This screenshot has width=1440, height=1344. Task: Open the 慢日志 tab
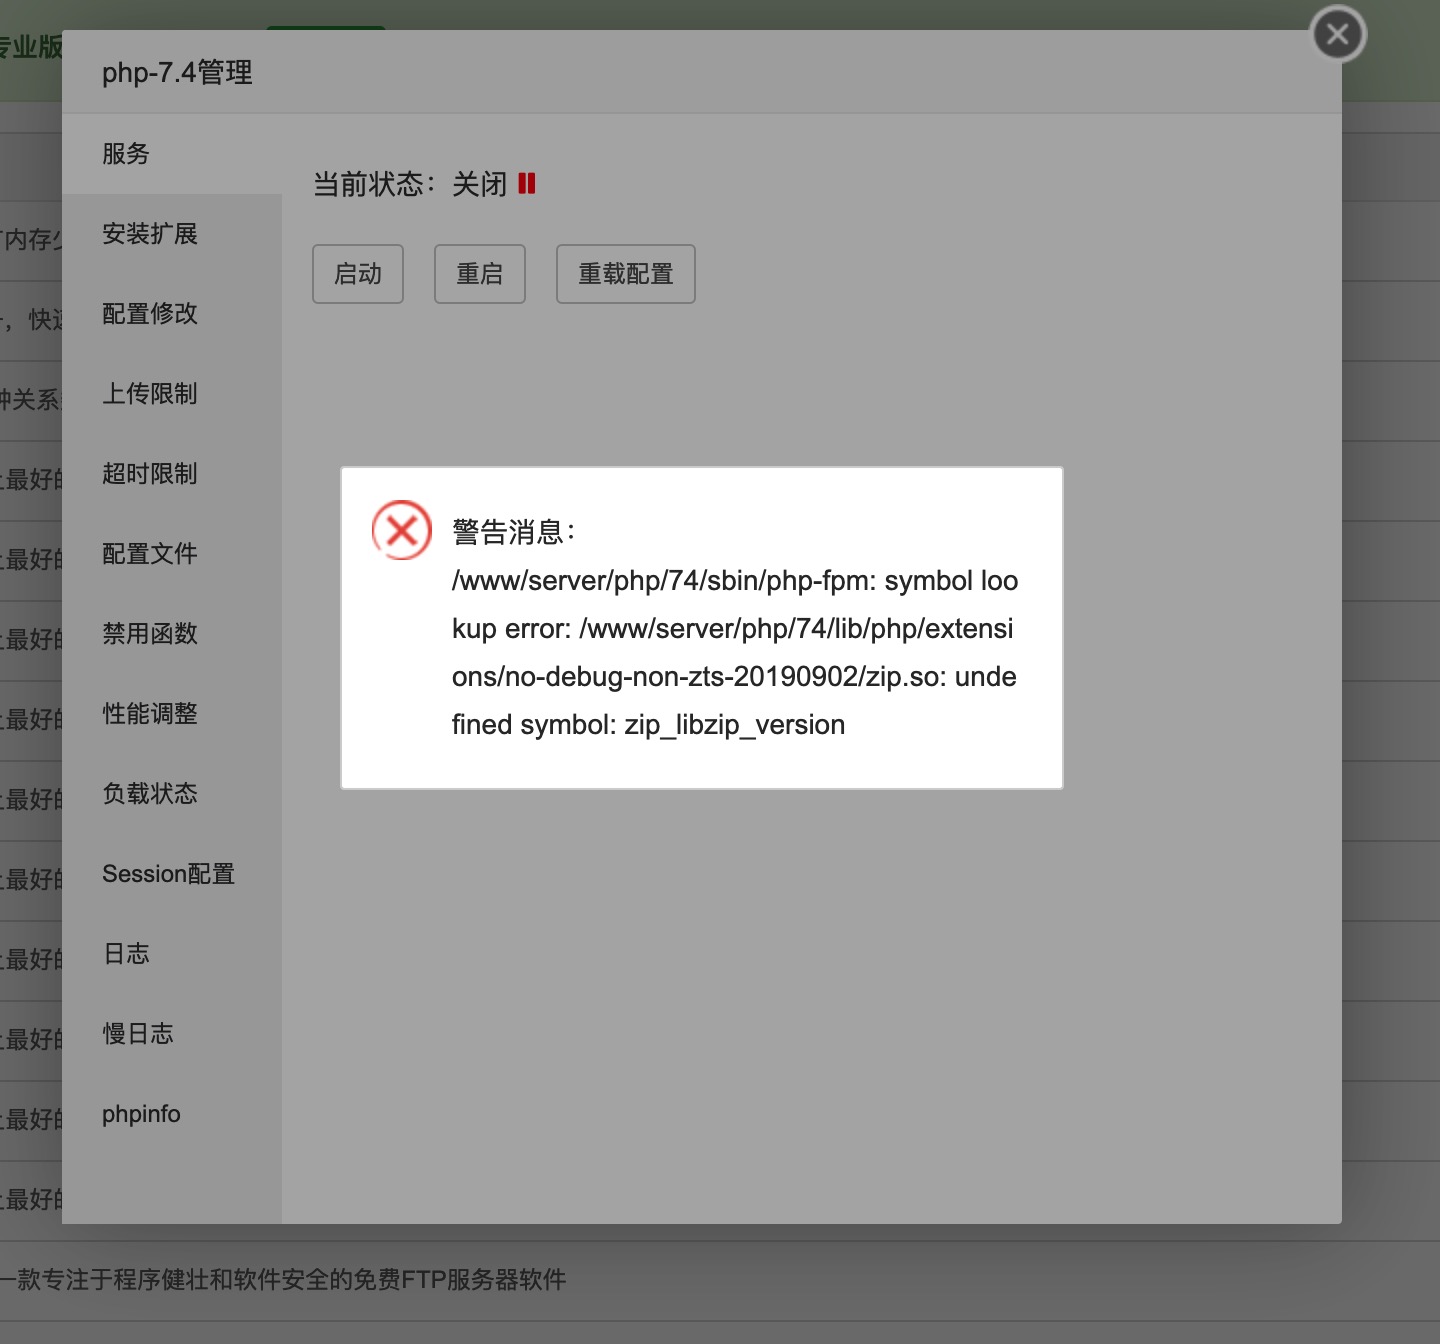point(172,1034)
